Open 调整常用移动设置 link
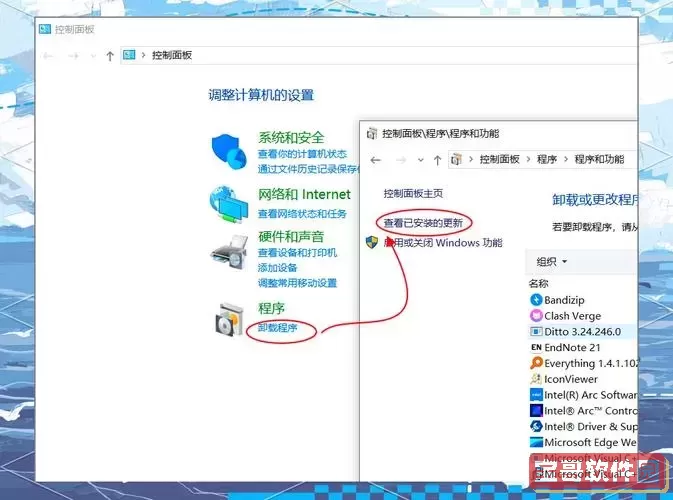 coord(297,283)
